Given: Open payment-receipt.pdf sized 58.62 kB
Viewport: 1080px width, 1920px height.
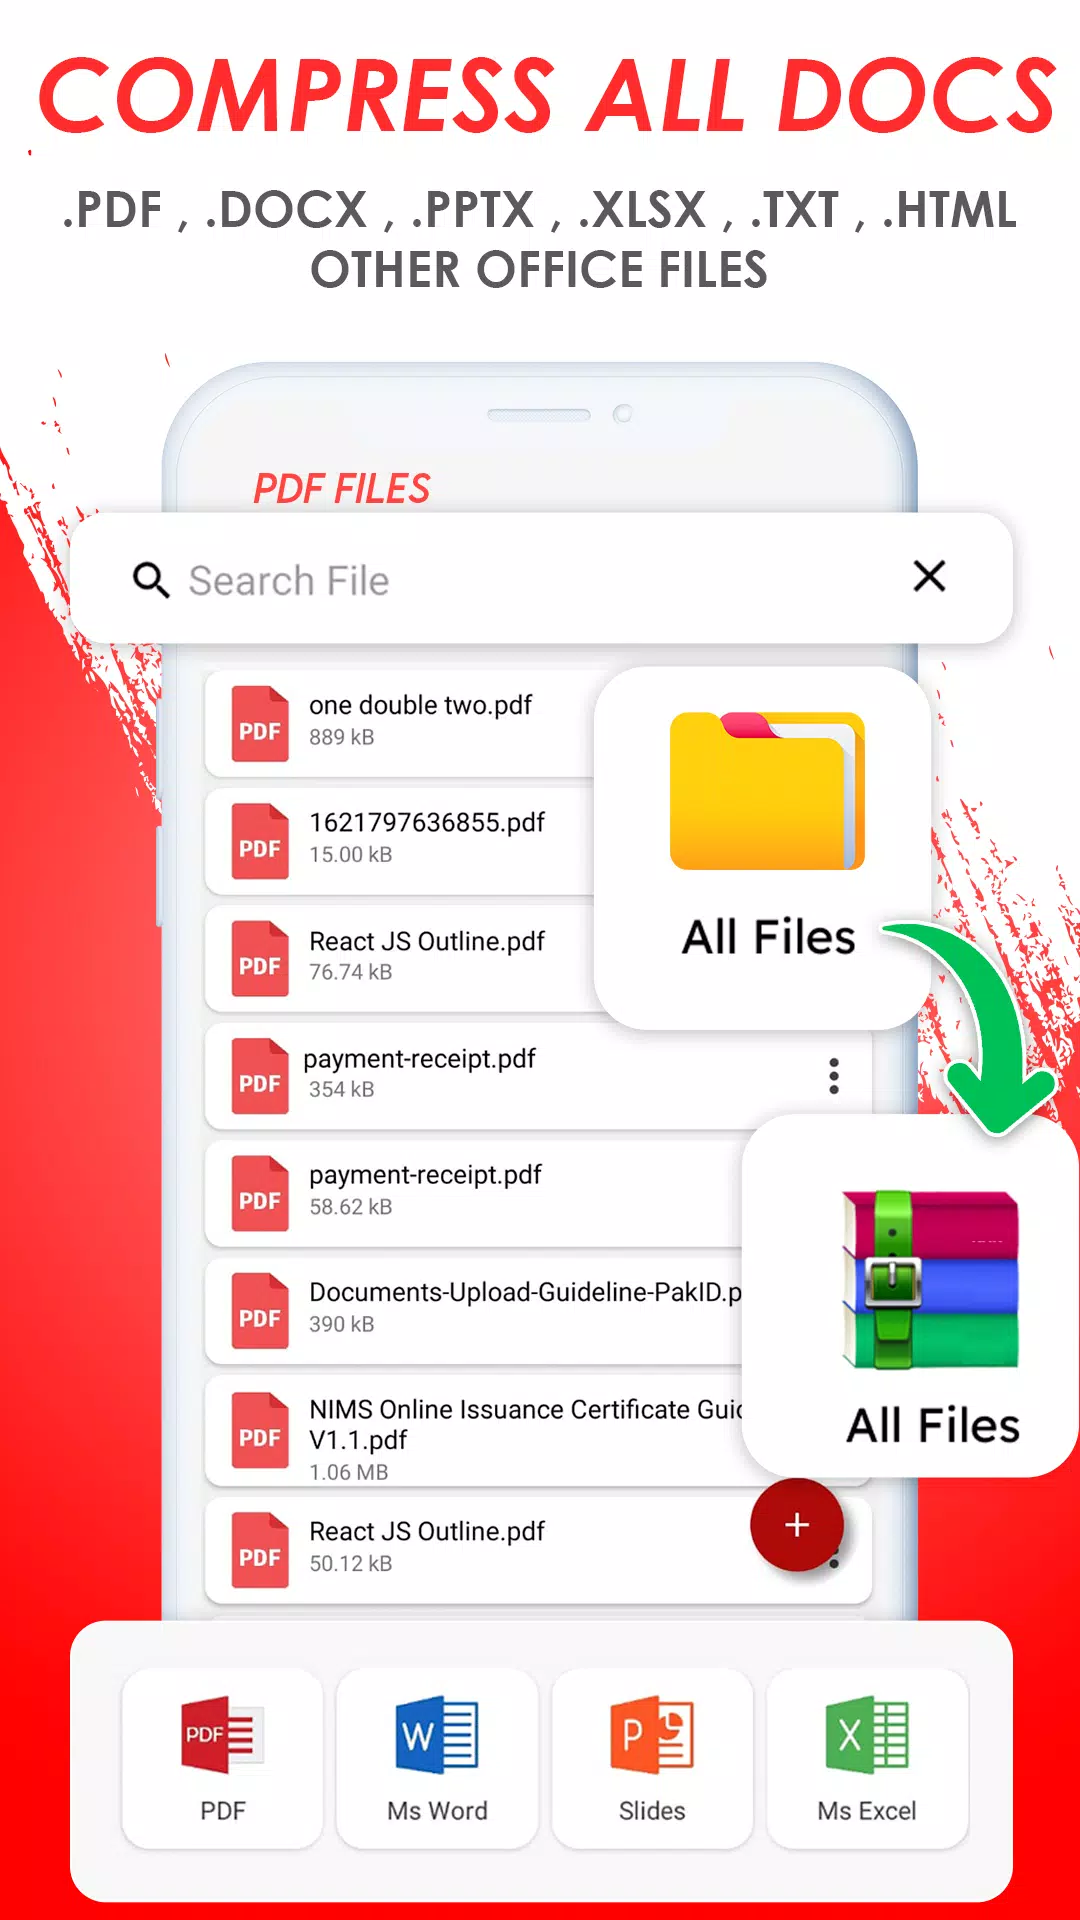Looking at the screenshot, I should pos(474,1193).
